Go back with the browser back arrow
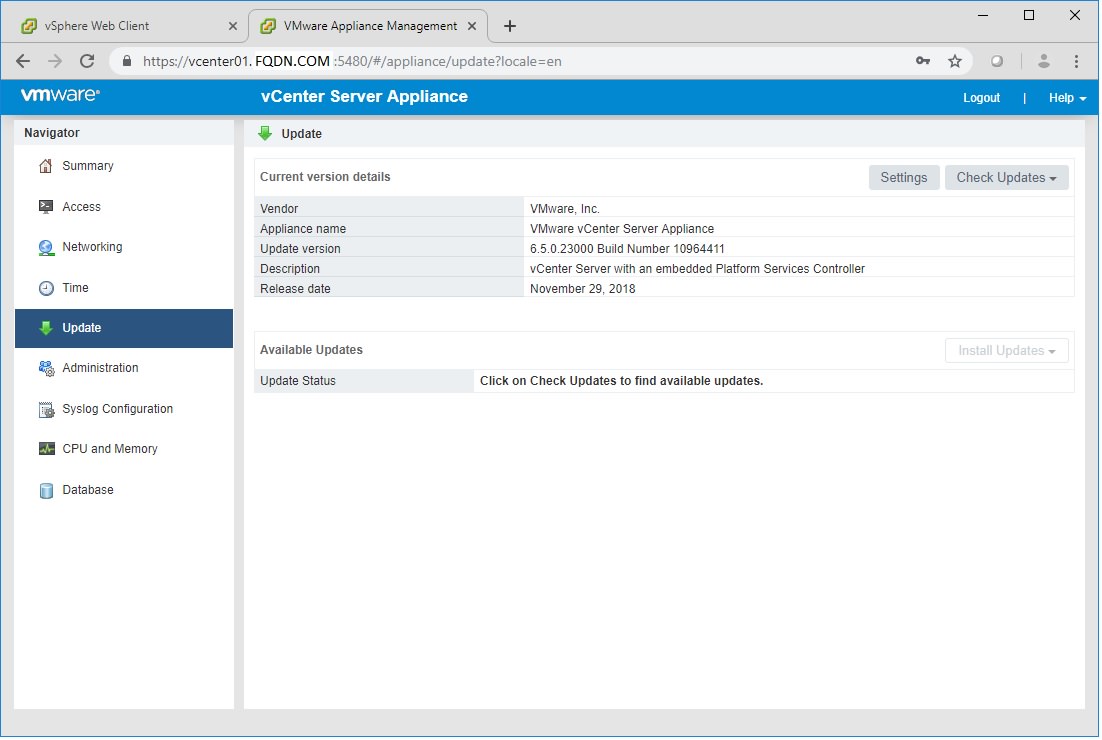Screen dimensions: 1102x740 23,61
